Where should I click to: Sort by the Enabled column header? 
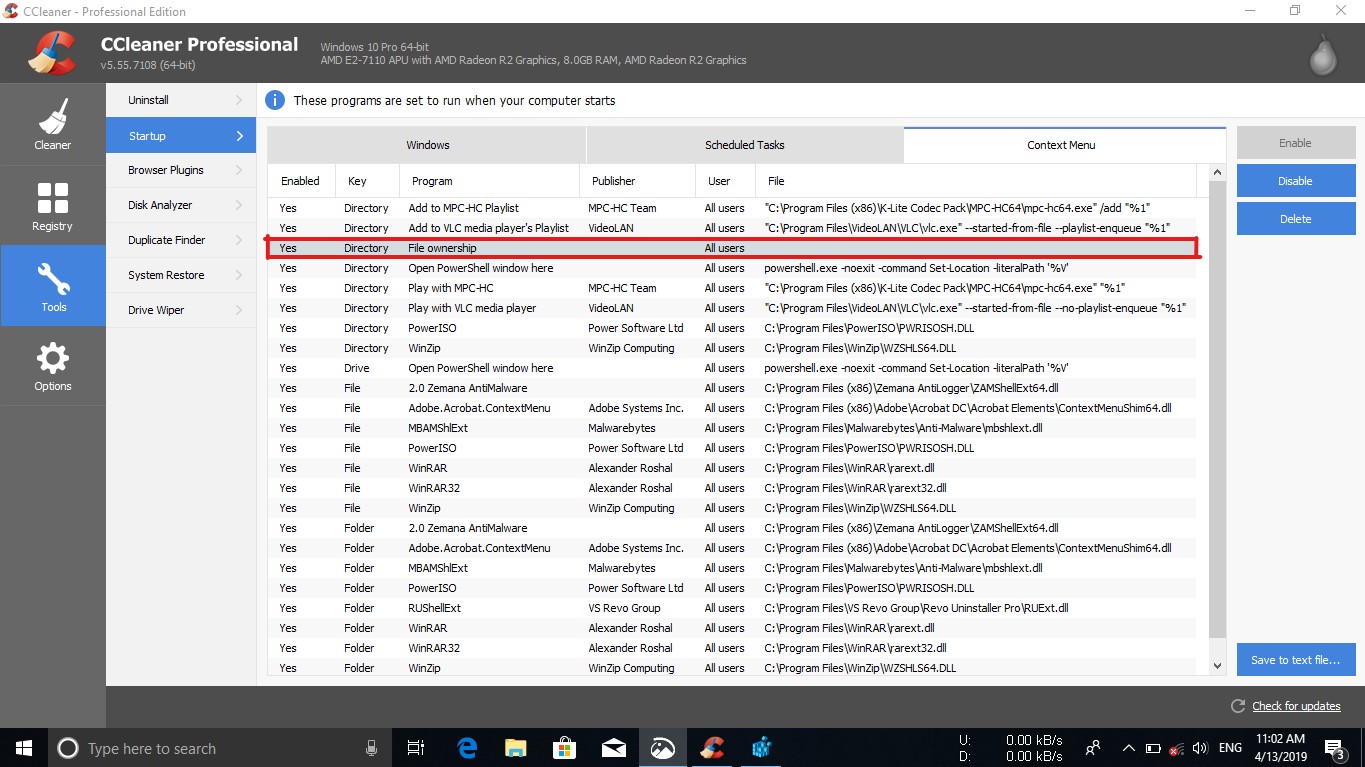tap(301, 181)
